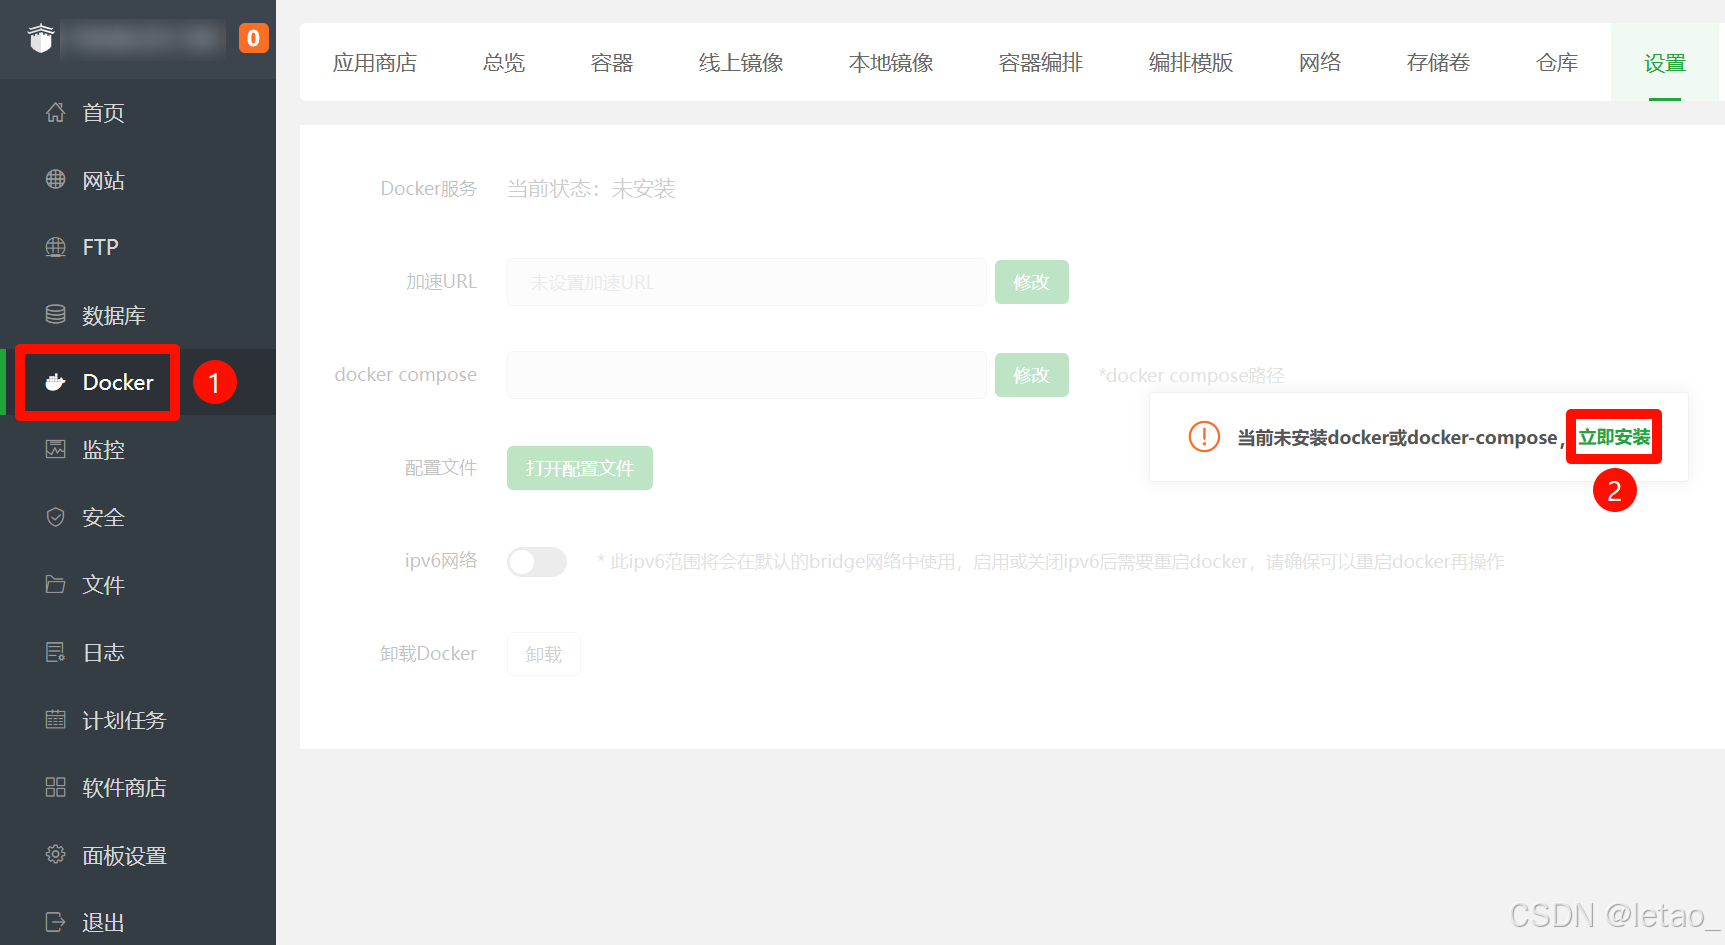Click 修改 button next to 加速URL
The image size is (1725, 945).
(1032, 282)
